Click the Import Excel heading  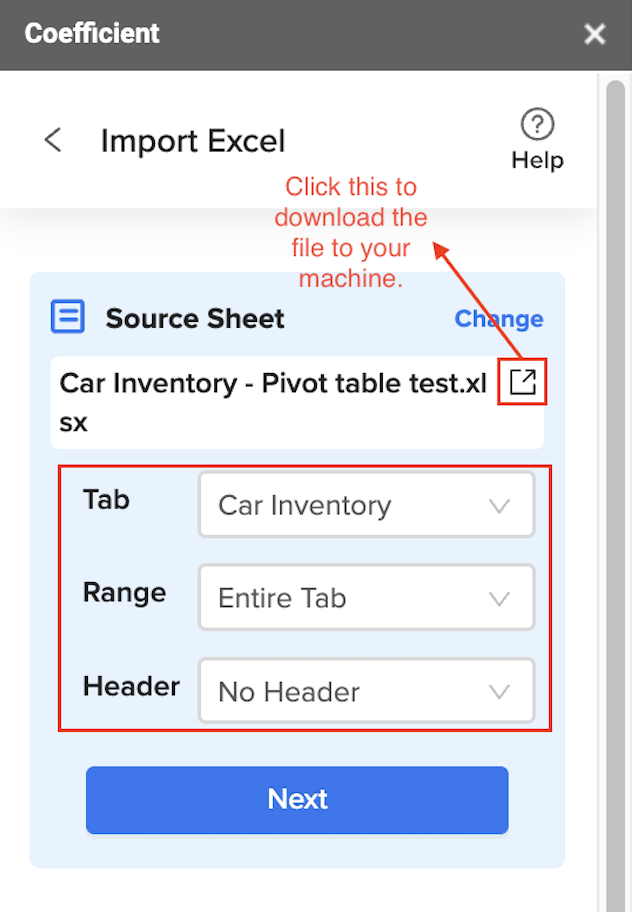tap(193, 141)
